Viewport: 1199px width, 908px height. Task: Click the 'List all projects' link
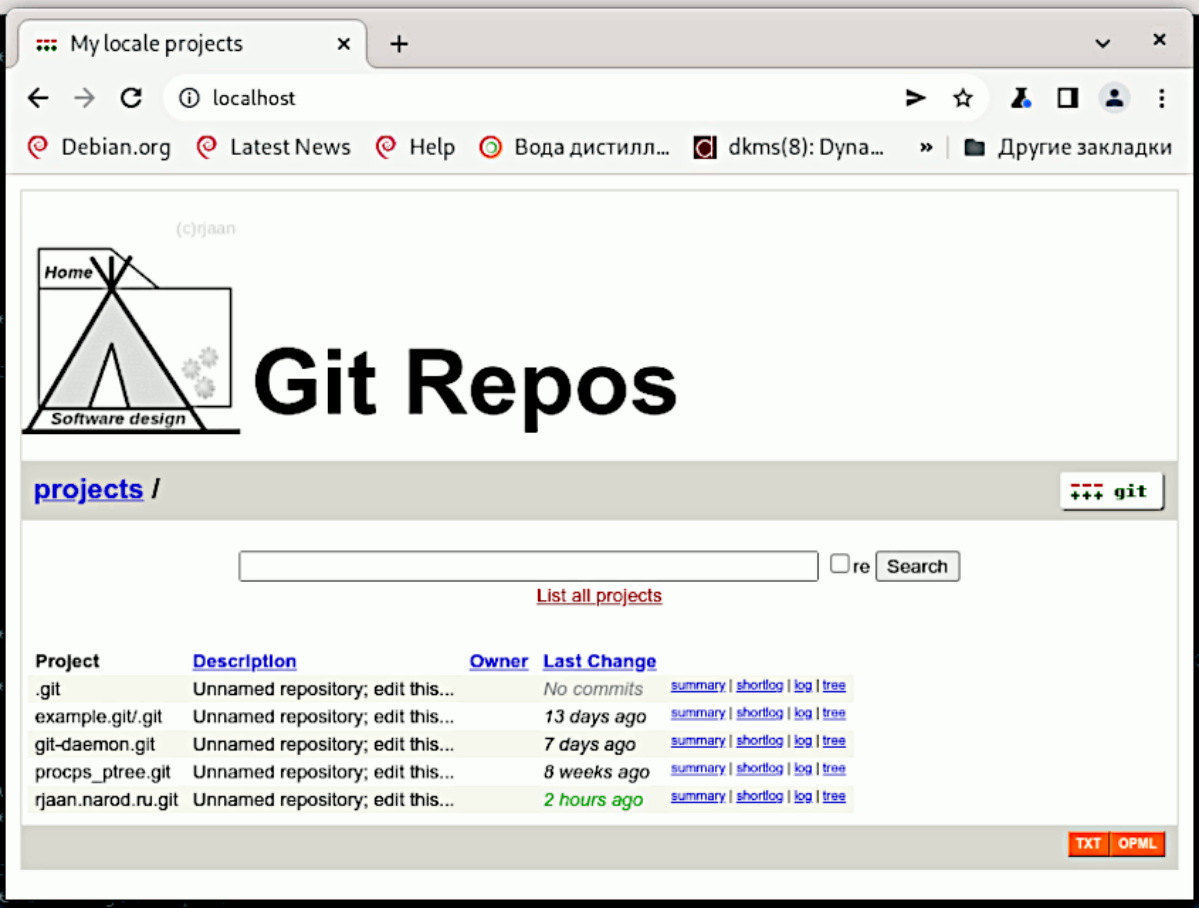coord(599,596)
